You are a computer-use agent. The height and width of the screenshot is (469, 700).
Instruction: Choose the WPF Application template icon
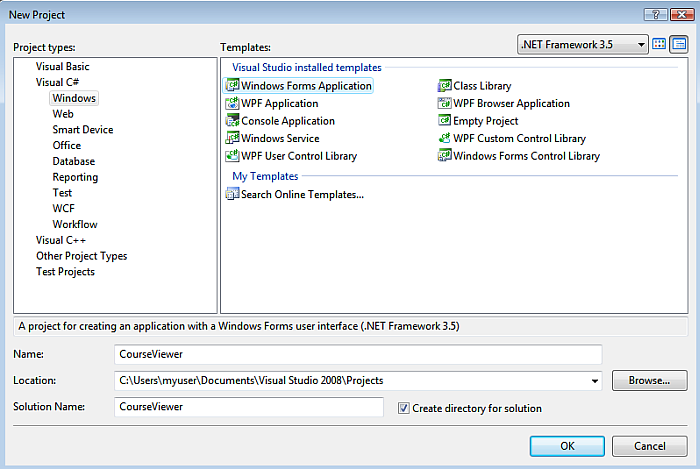(233, 104)
